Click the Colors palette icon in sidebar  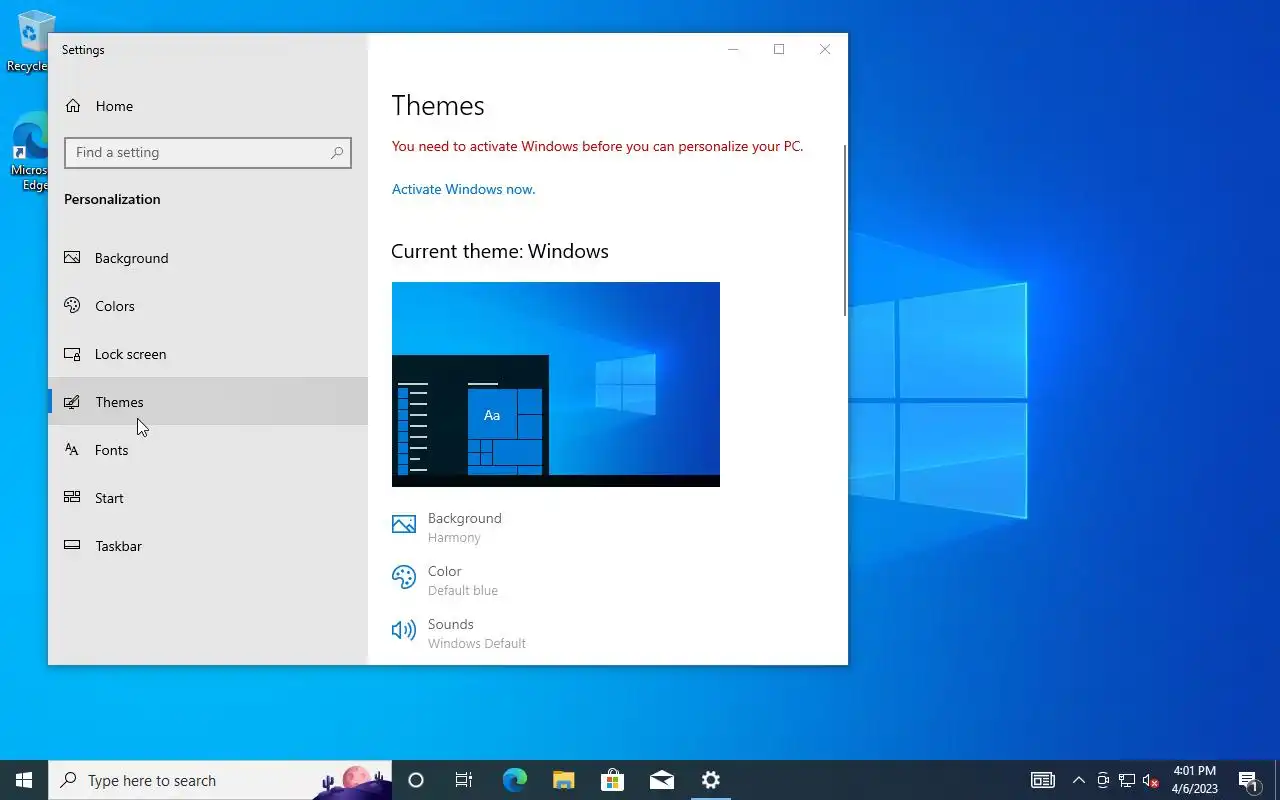point(72,306)
